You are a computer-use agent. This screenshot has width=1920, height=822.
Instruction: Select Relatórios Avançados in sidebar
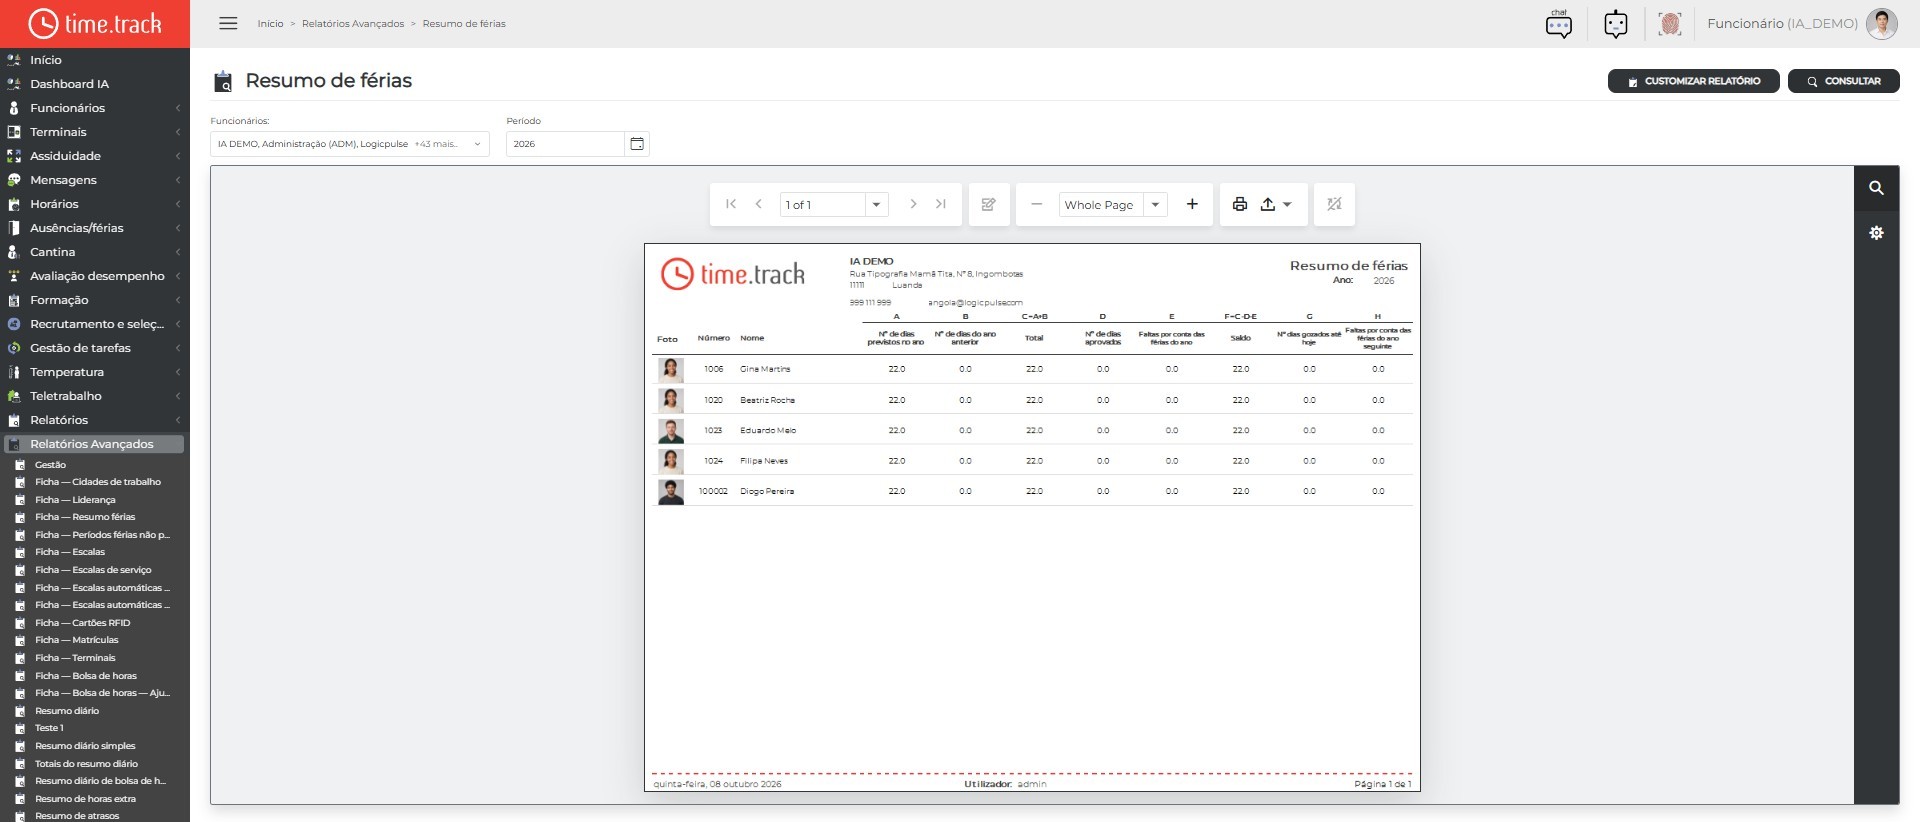click(x=95, y=444)
